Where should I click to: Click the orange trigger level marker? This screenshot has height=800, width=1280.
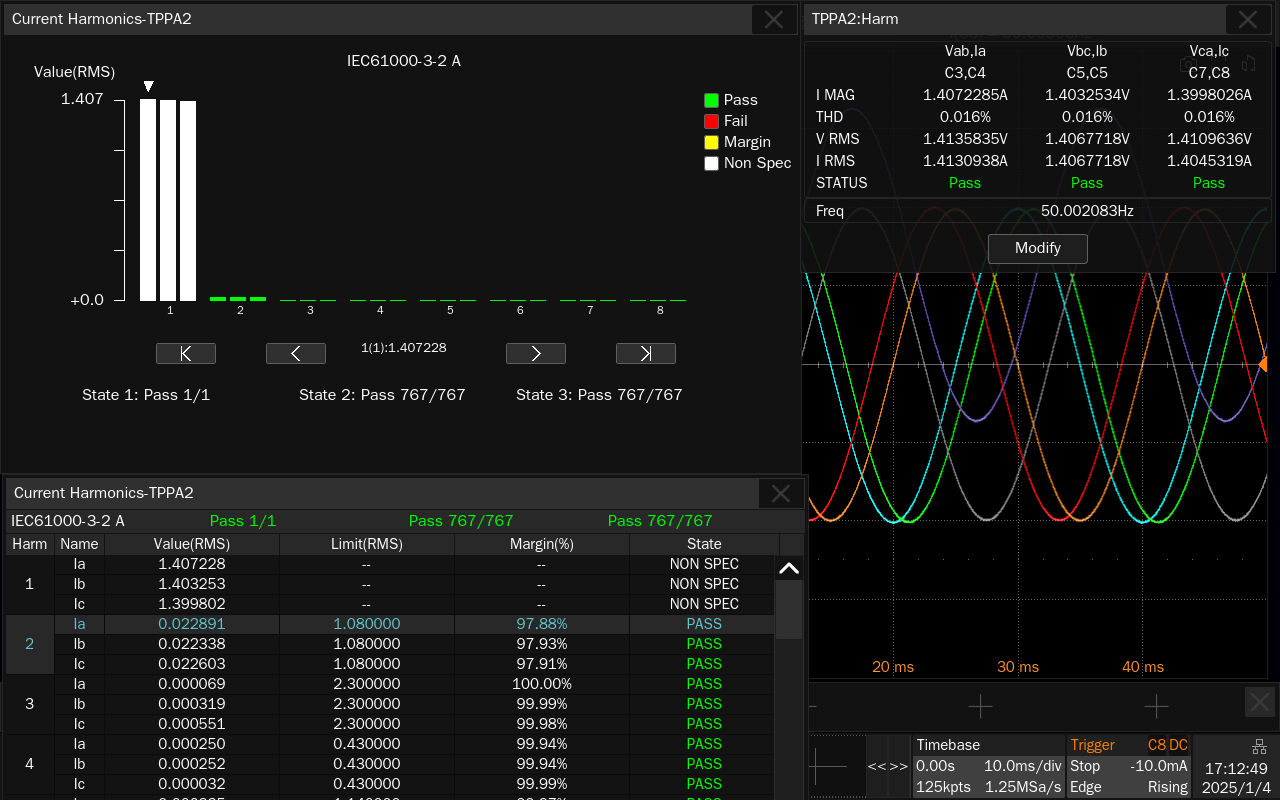click(1263, 364)
